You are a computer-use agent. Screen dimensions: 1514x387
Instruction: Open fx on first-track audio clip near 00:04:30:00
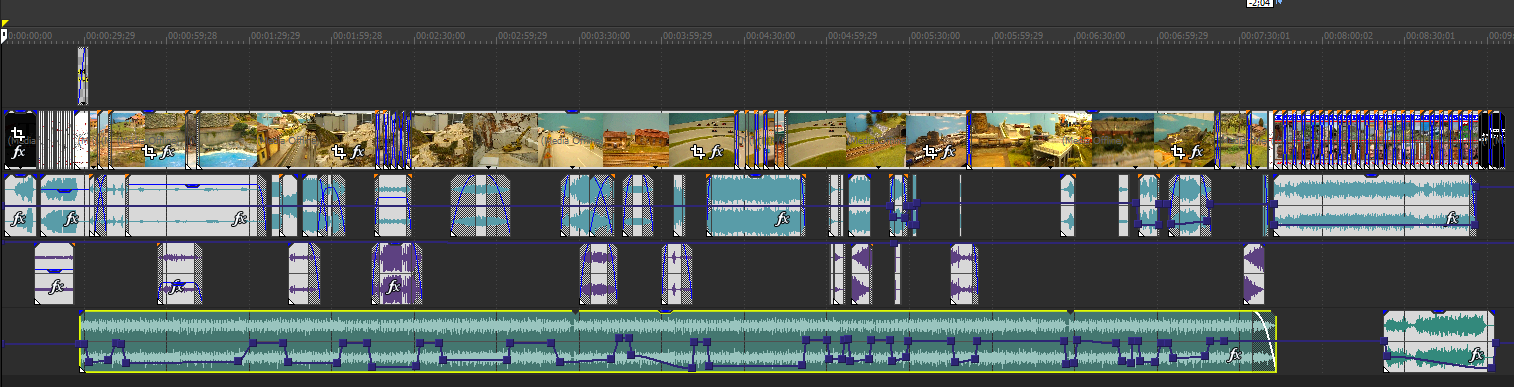783,219
